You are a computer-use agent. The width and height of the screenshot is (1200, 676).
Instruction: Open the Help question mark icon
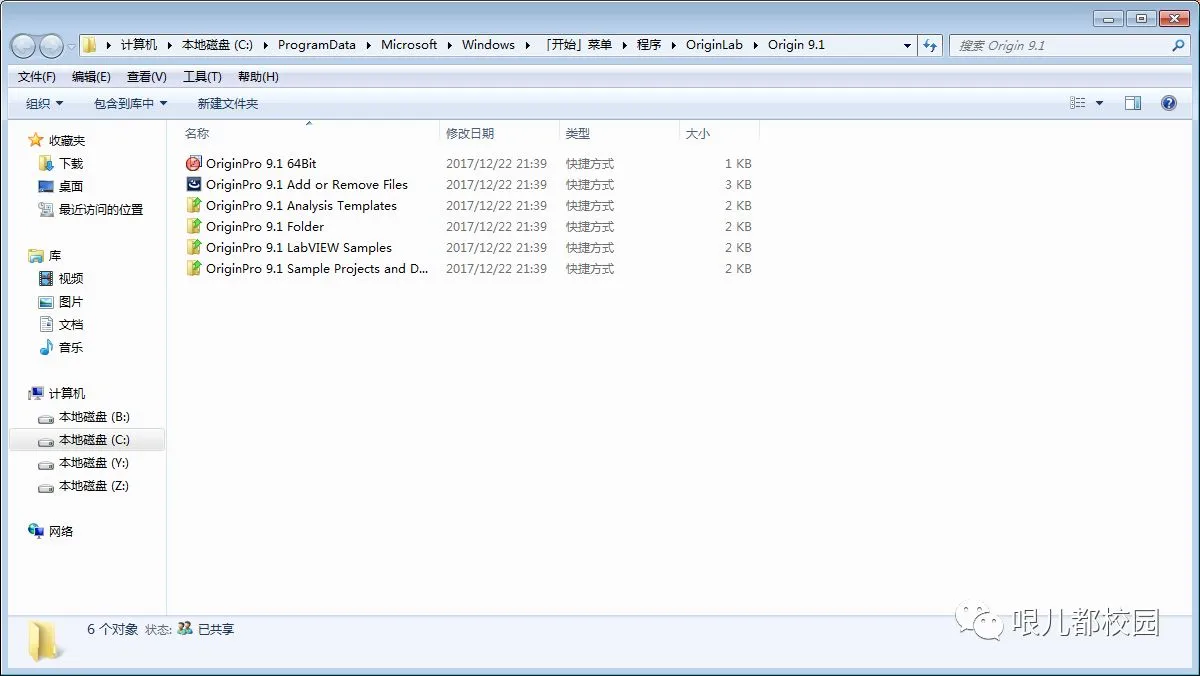1168,103
